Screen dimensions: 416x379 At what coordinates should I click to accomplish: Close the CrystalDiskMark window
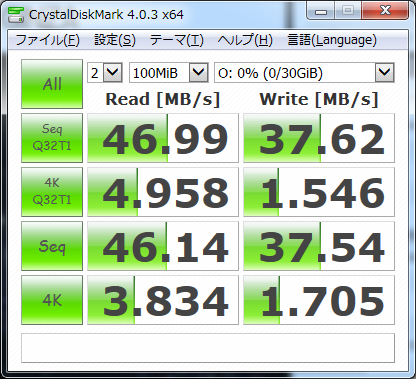[385, 11]
